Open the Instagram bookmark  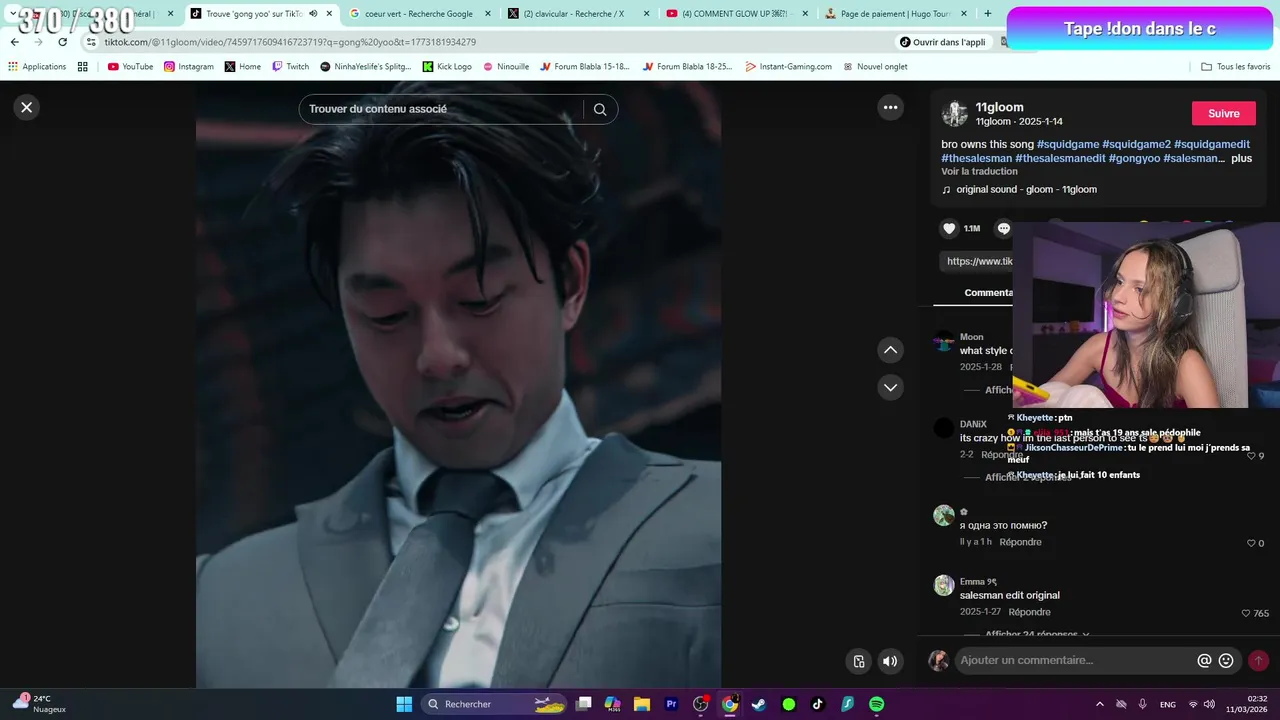(189, 67)
